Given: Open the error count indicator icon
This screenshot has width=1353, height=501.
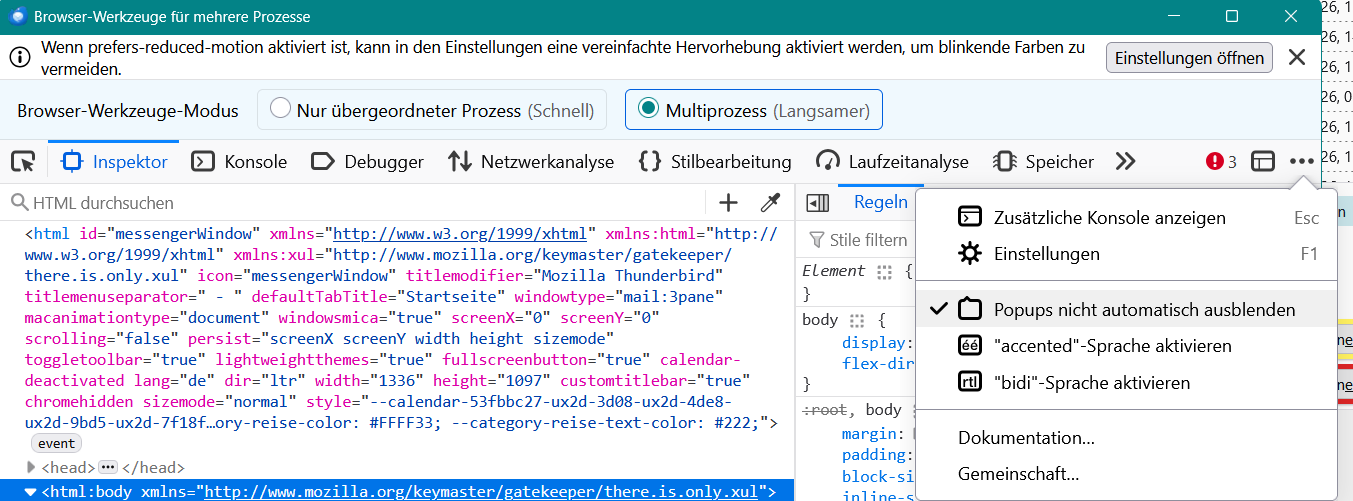Looking at the screenshot, I should tap(1221, 161).
